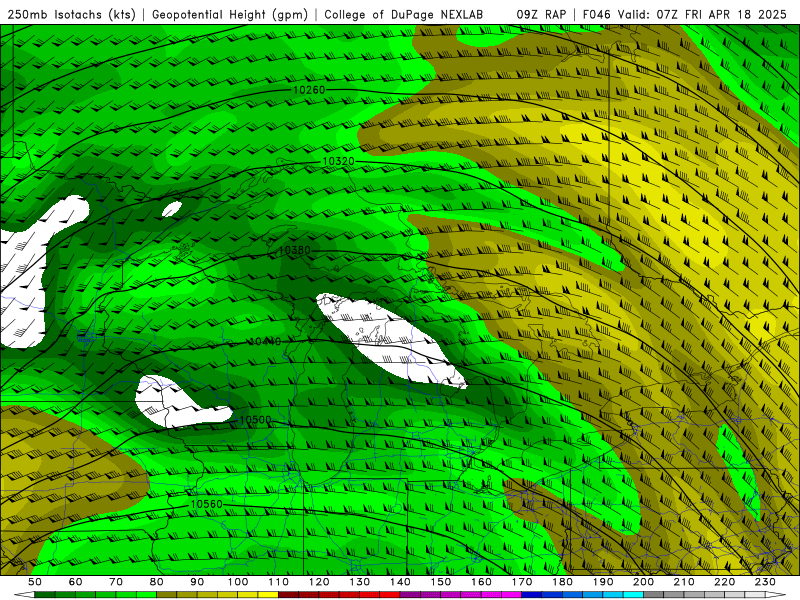Click the 'Geopotential Height (gpm)' title text

pyautogui.click(x=230, y=15)
